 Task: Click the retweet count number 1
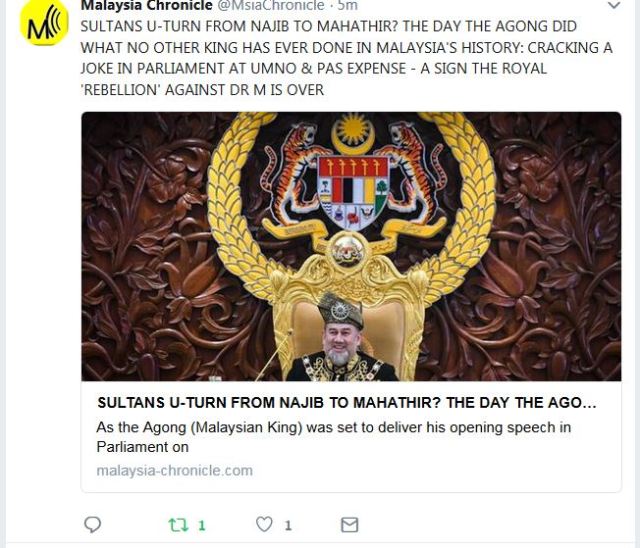tap(202, 526)
